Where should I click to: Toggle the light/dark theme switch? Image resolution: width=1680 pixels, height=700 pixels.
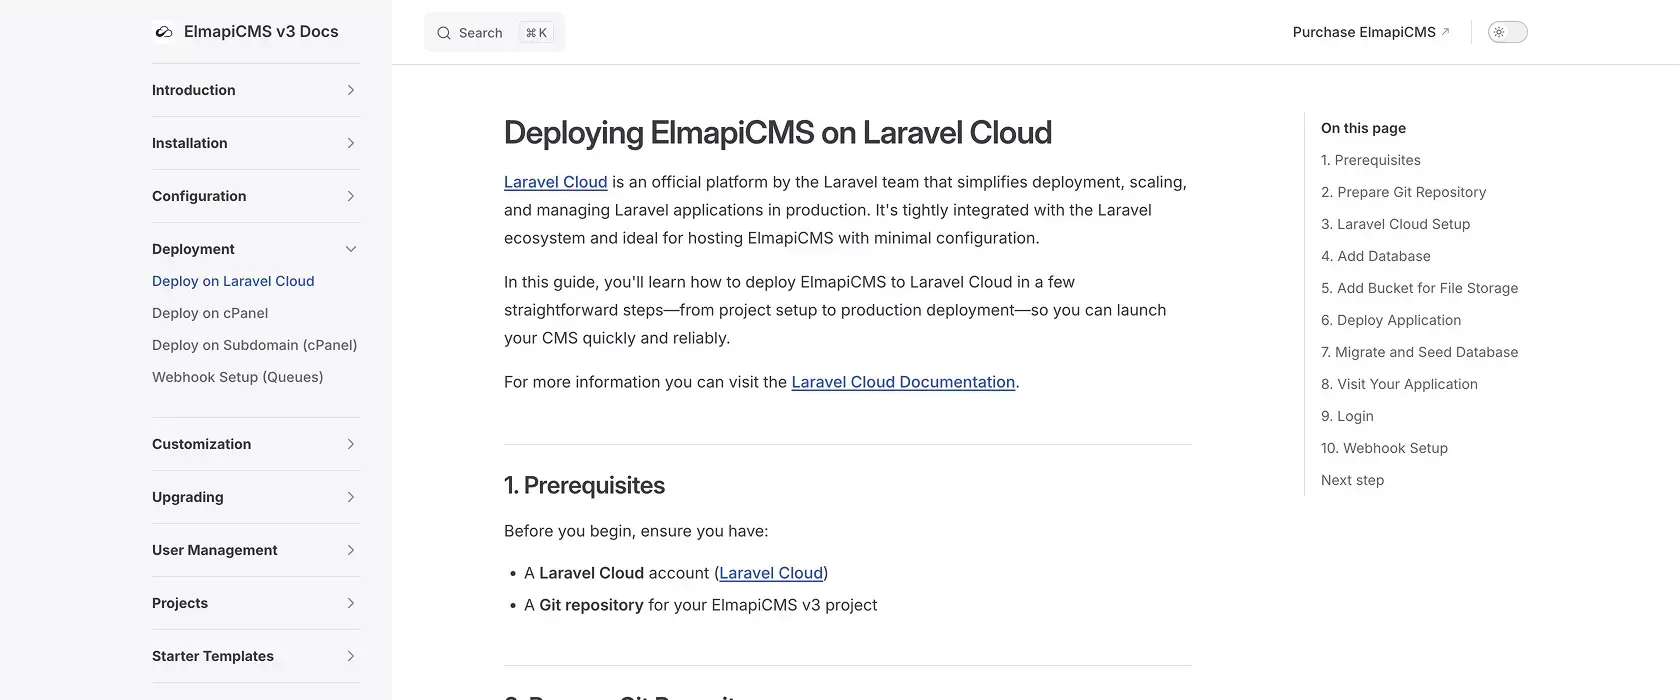pos(1507,32)
